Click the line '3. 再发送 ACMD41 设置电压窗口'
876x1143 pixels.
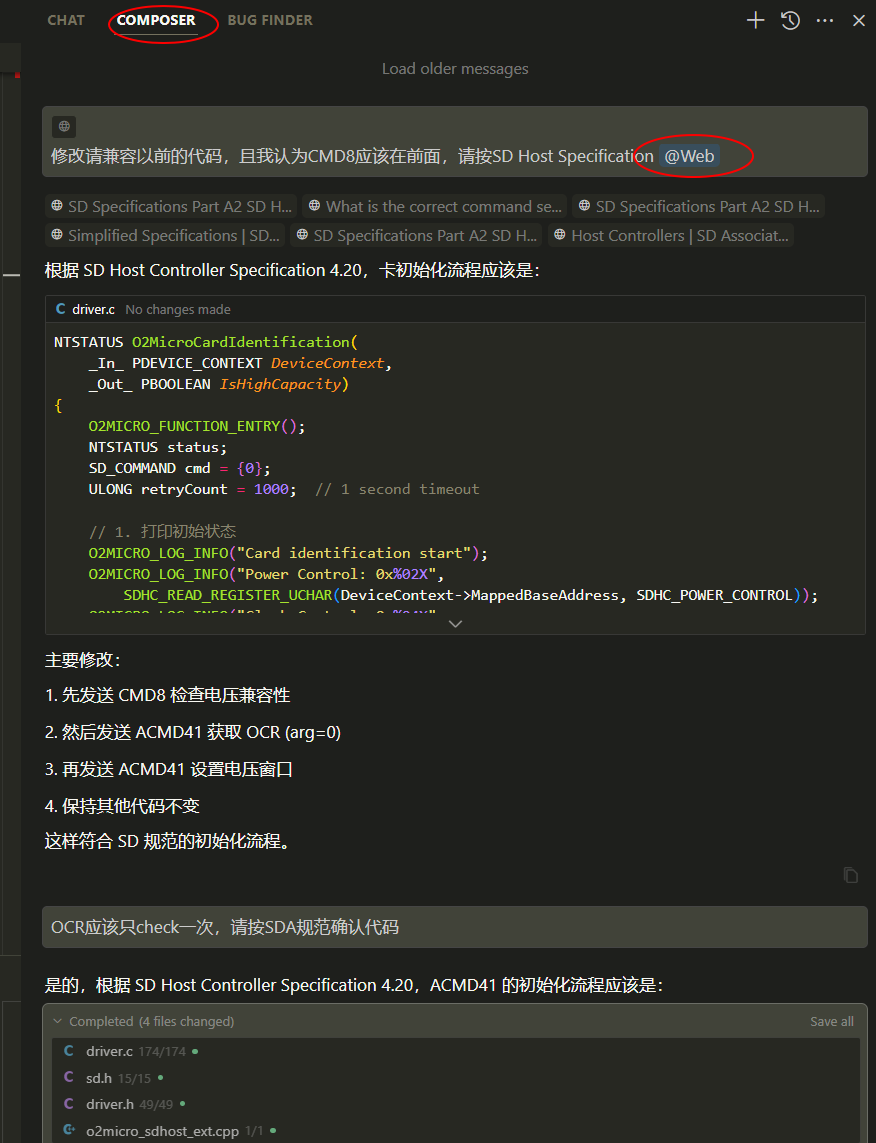coord(169,769)
